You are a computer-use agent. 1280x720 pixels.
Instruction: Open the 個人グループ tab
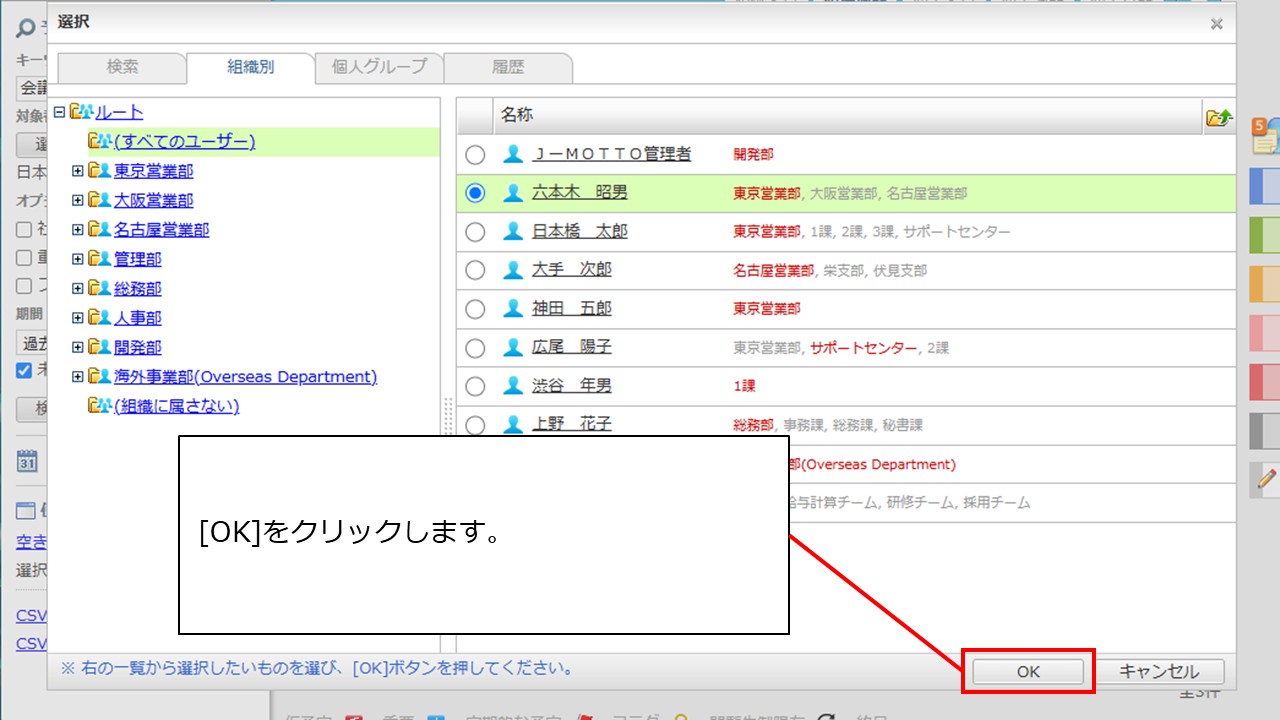coord(379,67)
